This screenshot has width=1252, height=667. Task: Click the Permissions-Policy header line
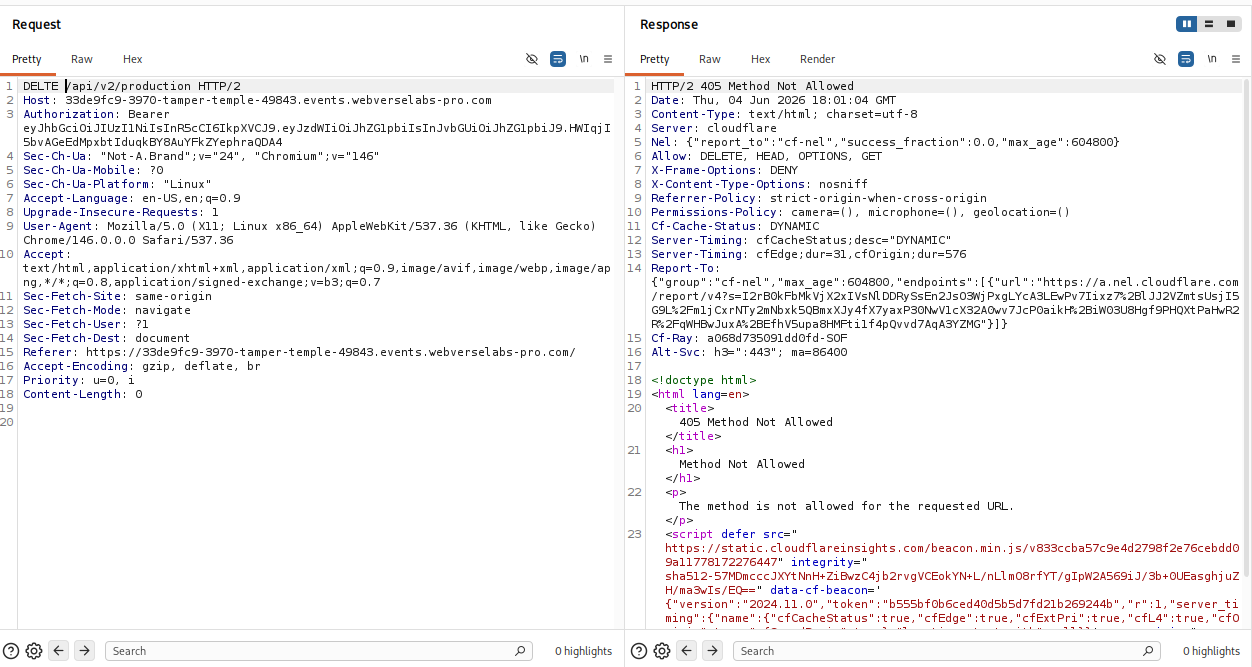click(x=860, y=212)
